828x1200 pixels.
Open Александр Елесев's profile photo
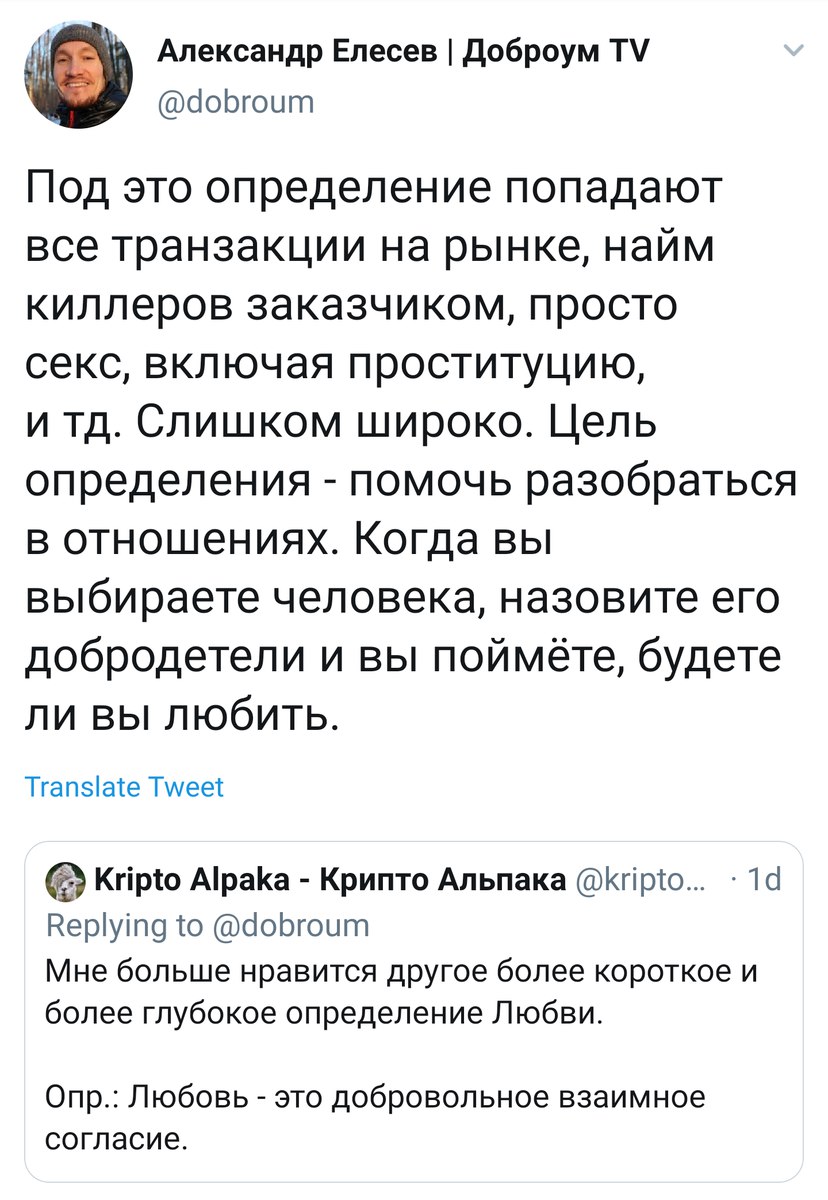[78, 74]
